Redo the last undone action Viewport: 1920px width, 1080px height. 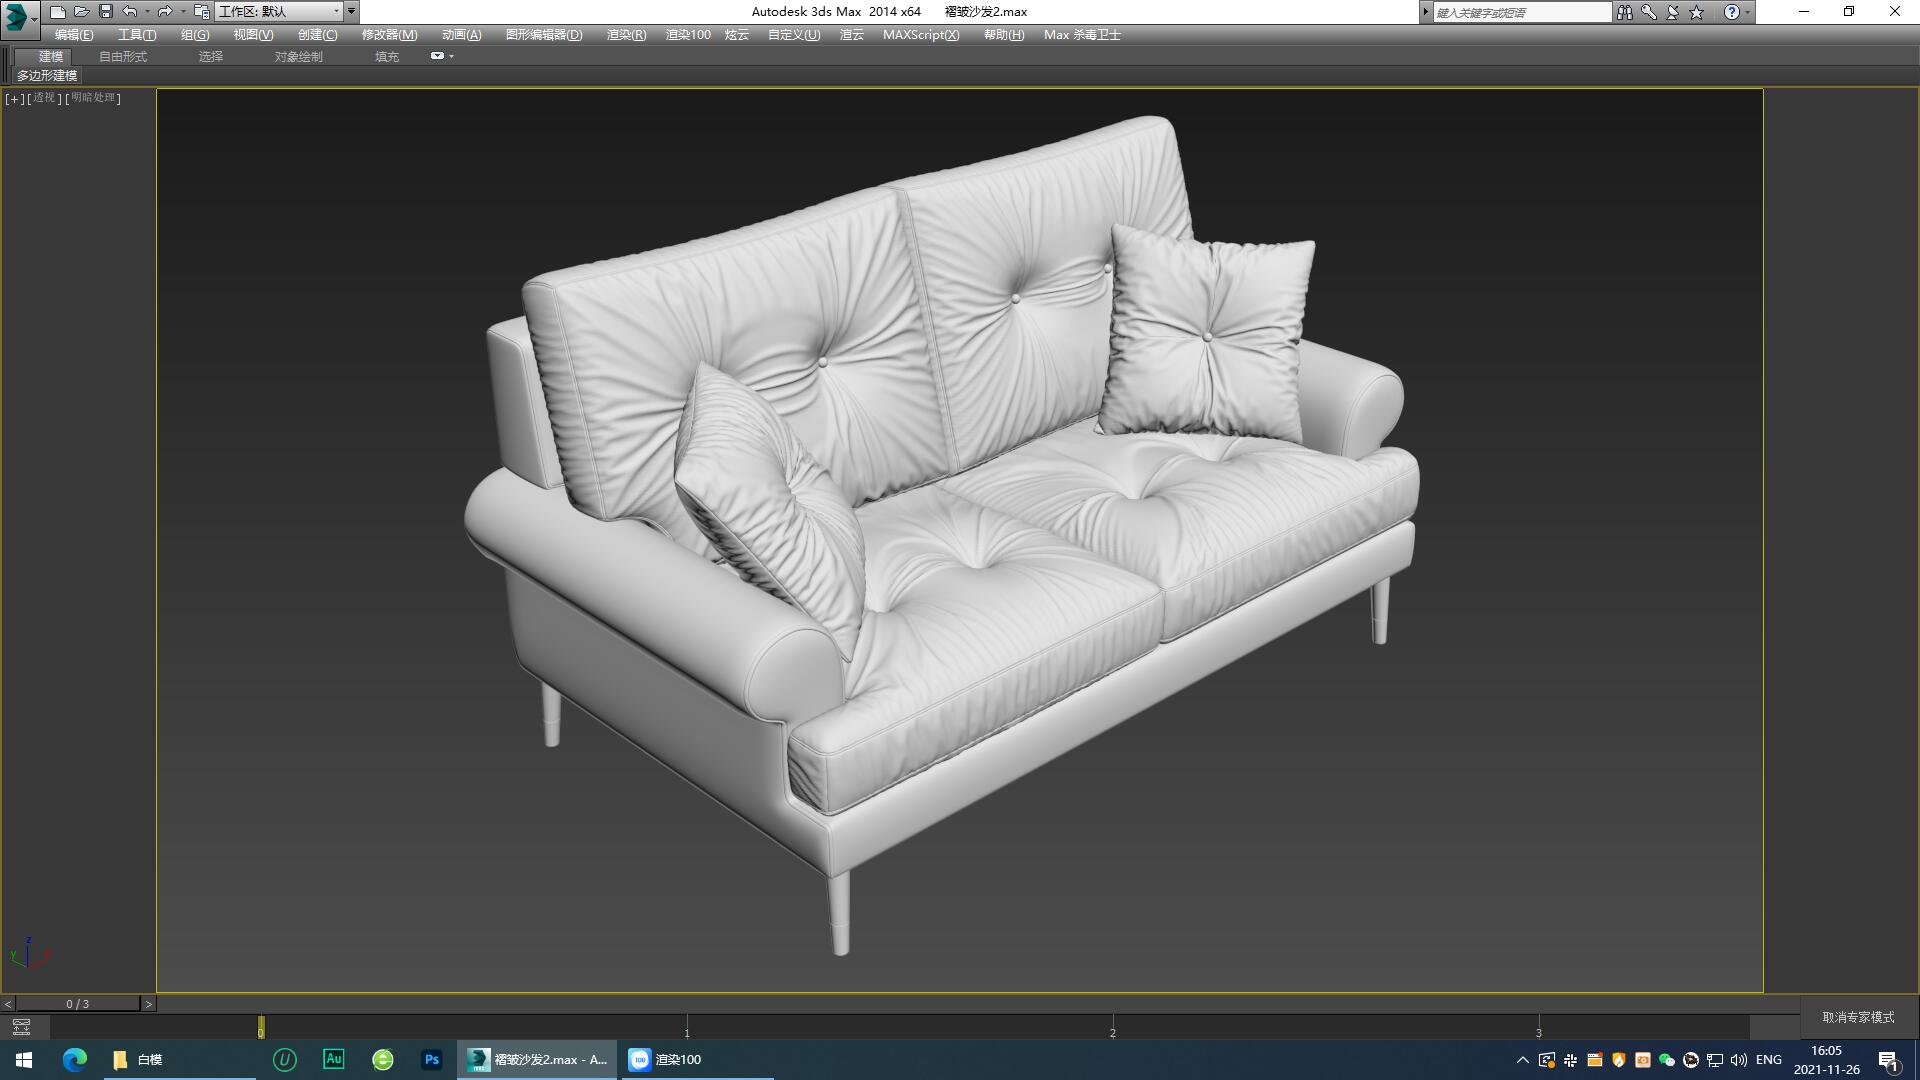[163, 11]
